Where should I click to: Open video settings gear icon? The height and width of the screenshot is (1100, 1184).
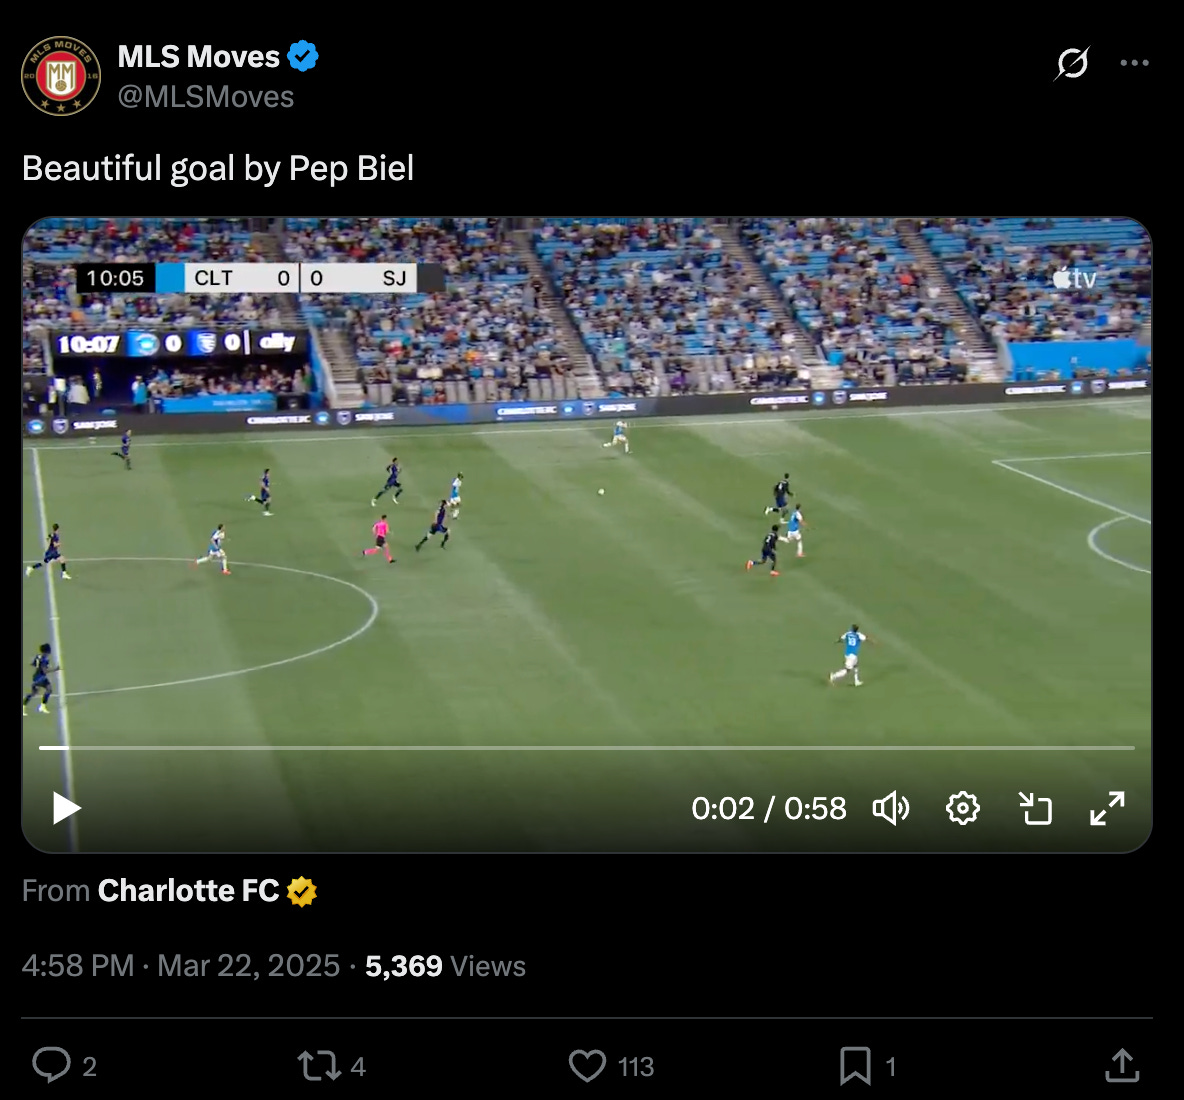coord(963,809)
